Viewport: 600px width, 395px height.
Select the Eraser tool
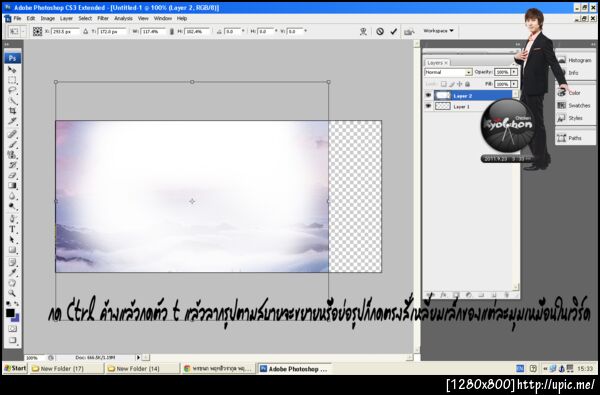(x=12, y=175)
